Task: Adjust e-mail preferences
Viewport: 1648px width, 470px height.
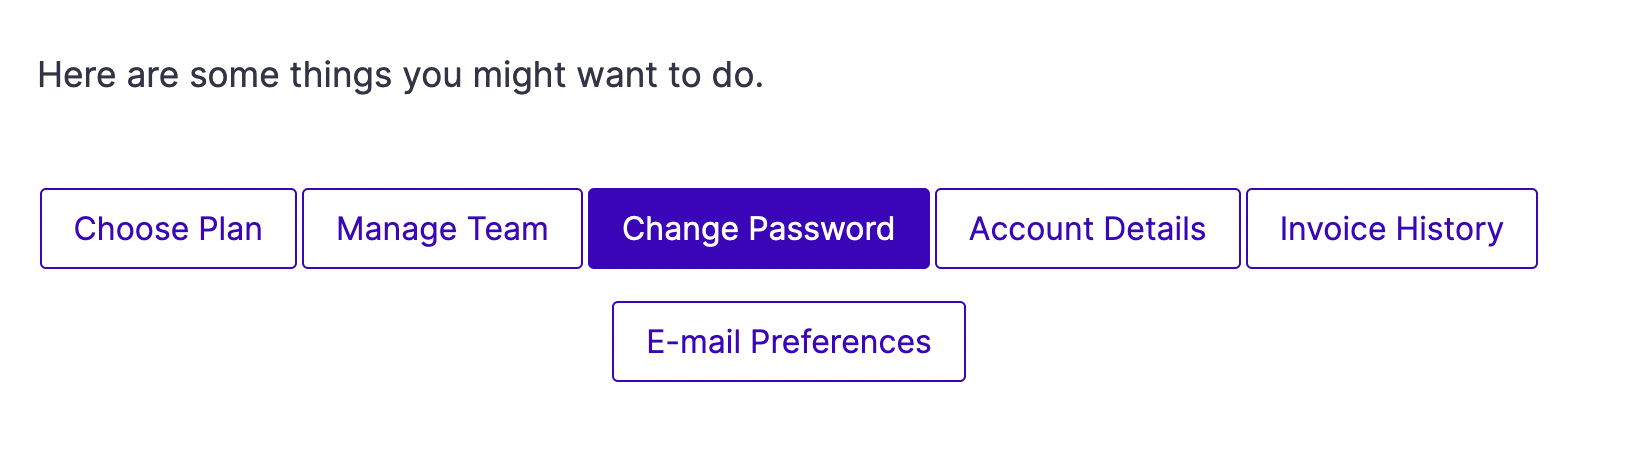Action: (789, 342)
